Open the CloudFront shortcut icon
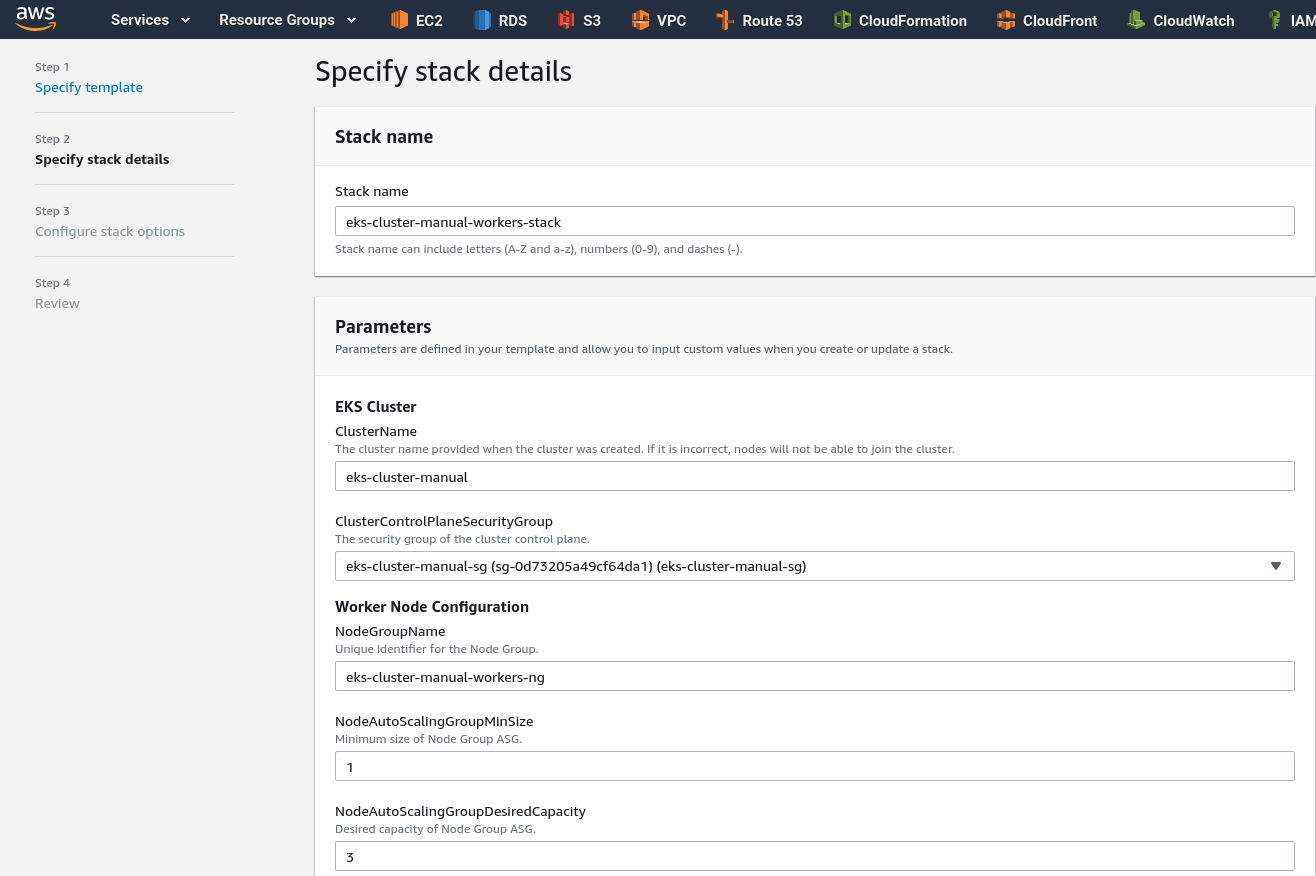Screen dimensions: 1316x876 pos(1007,20)
